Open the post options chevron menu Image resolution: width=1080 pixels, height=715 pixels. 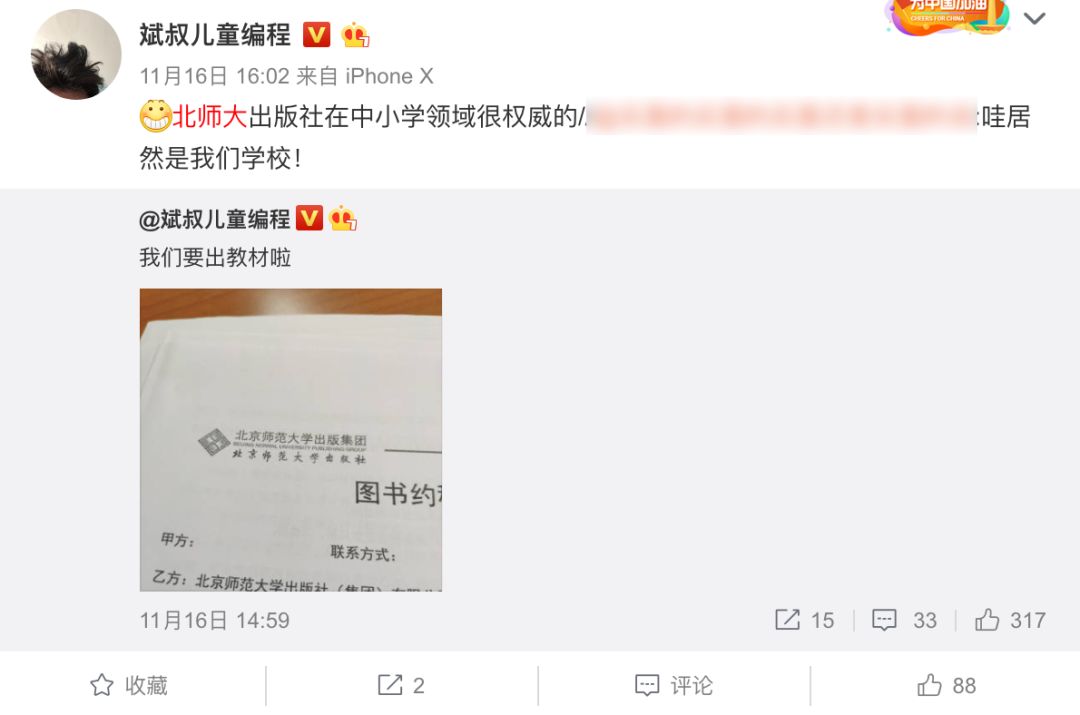point(1034,19)
